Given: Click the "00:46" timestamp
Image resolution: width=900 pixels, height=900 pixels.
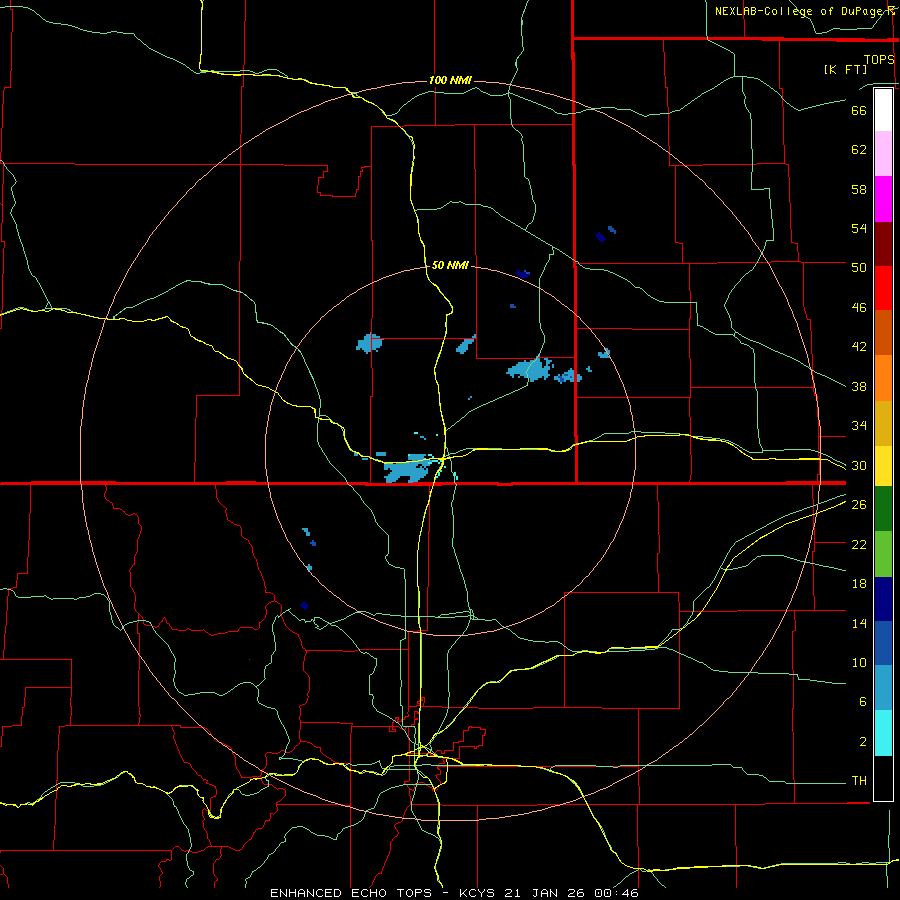Looking at the screenshot, I should (618, 893).
